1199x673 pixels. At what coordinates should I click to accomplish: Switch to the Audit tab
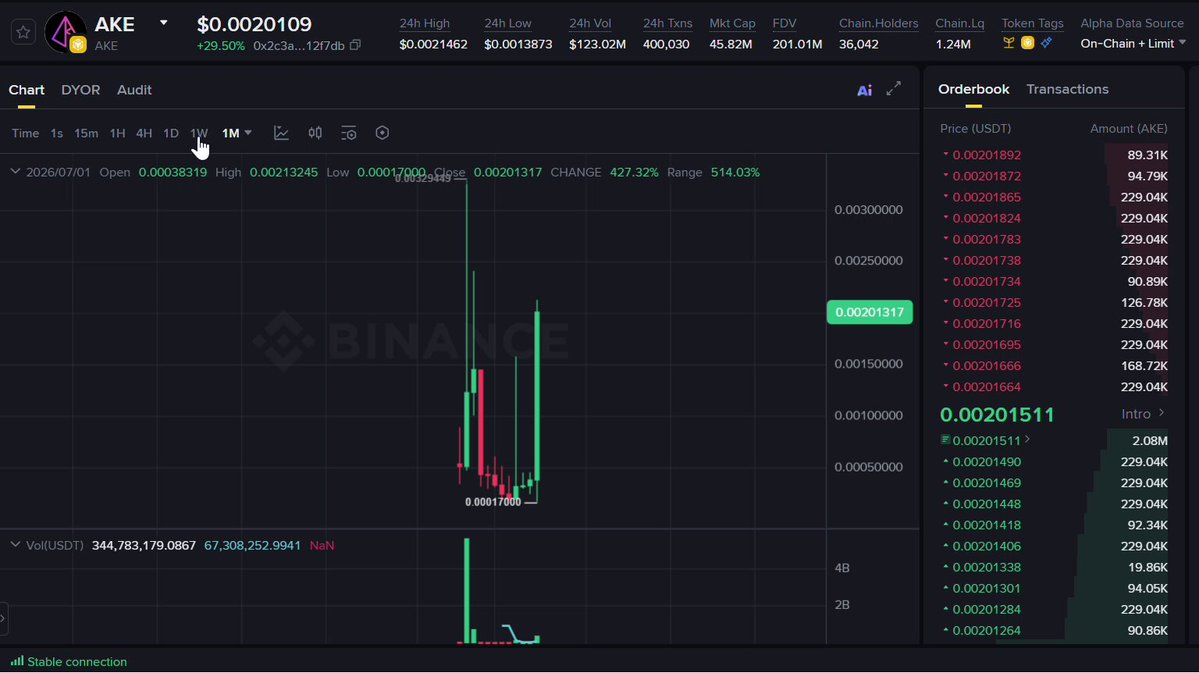click(134, 90)
